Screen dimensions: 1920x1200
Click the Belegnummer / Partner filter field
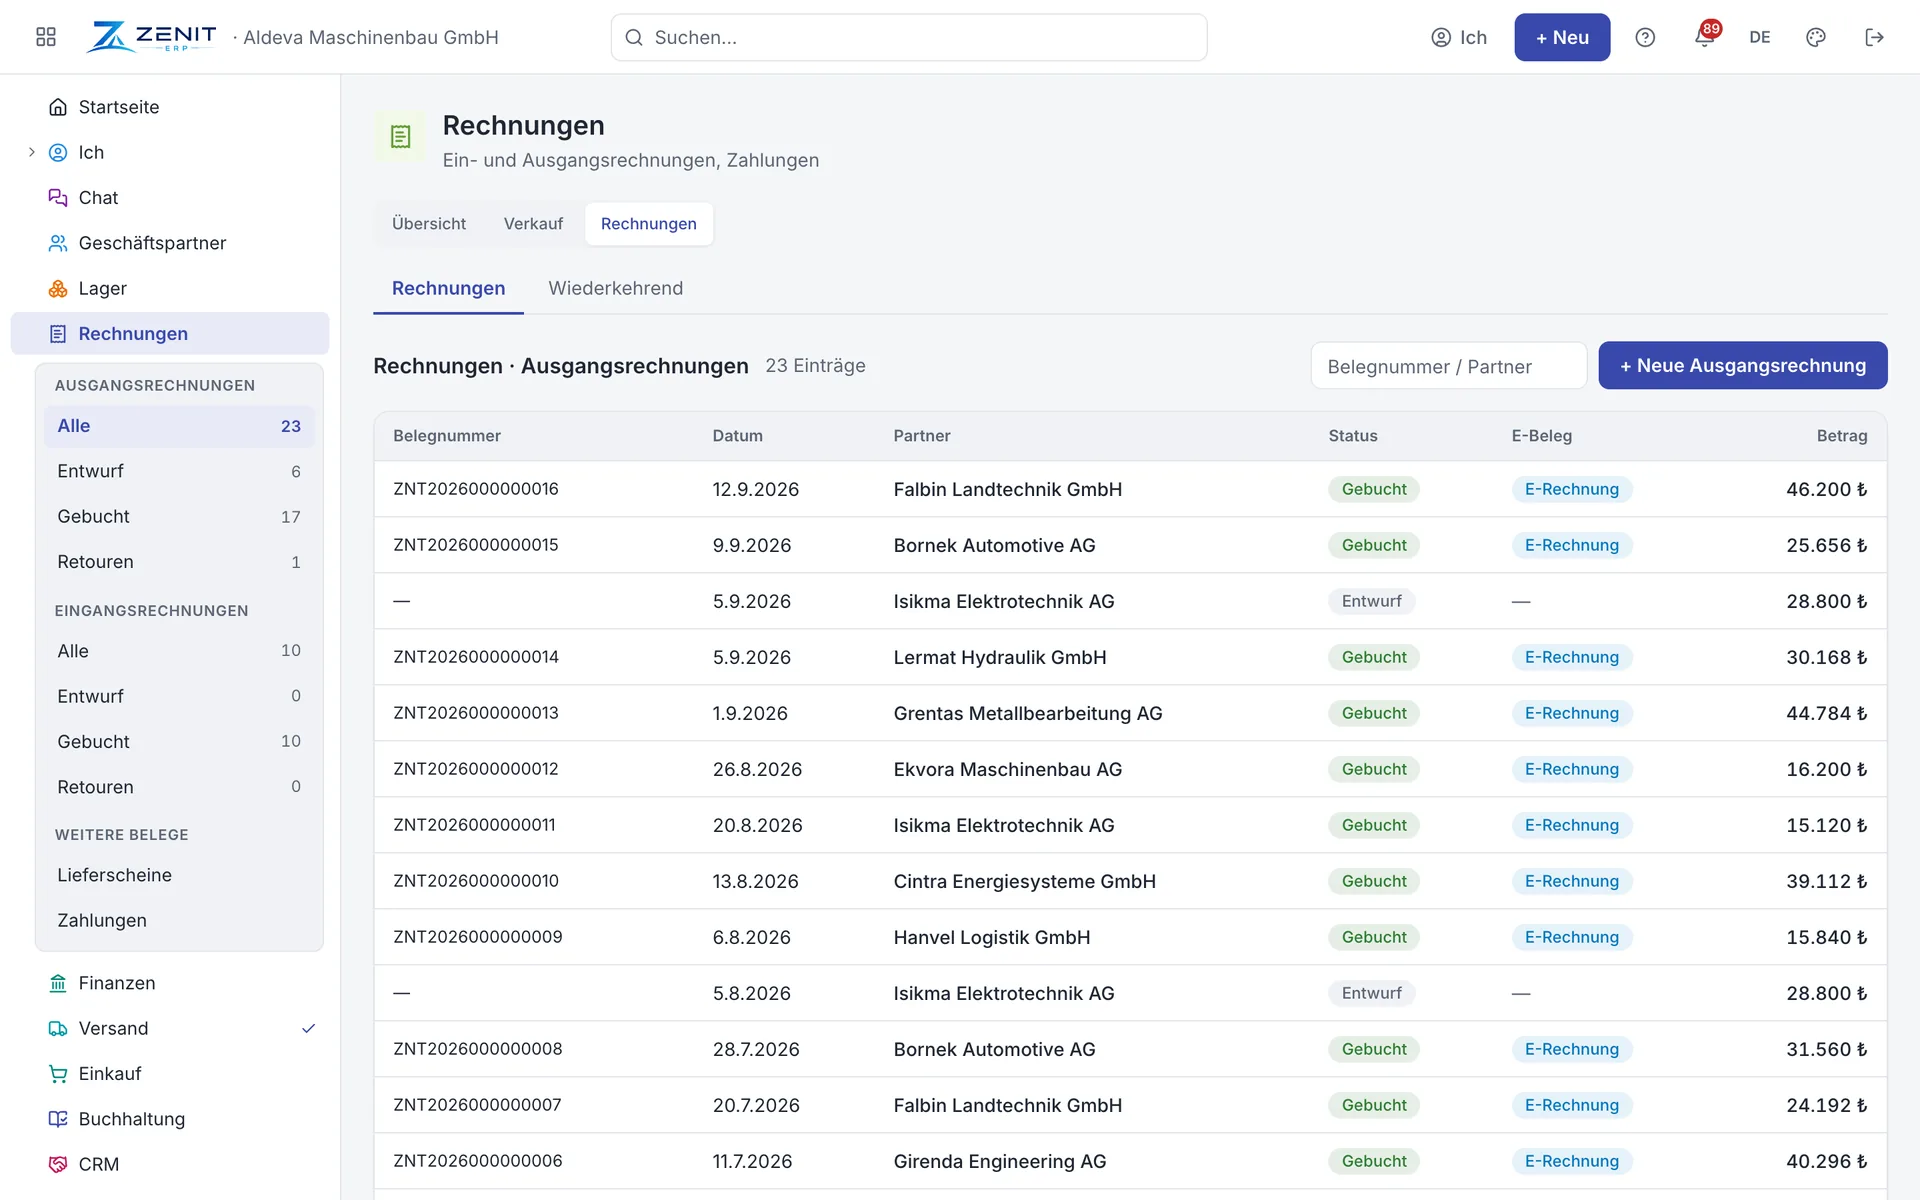(x=1449, y=366)
